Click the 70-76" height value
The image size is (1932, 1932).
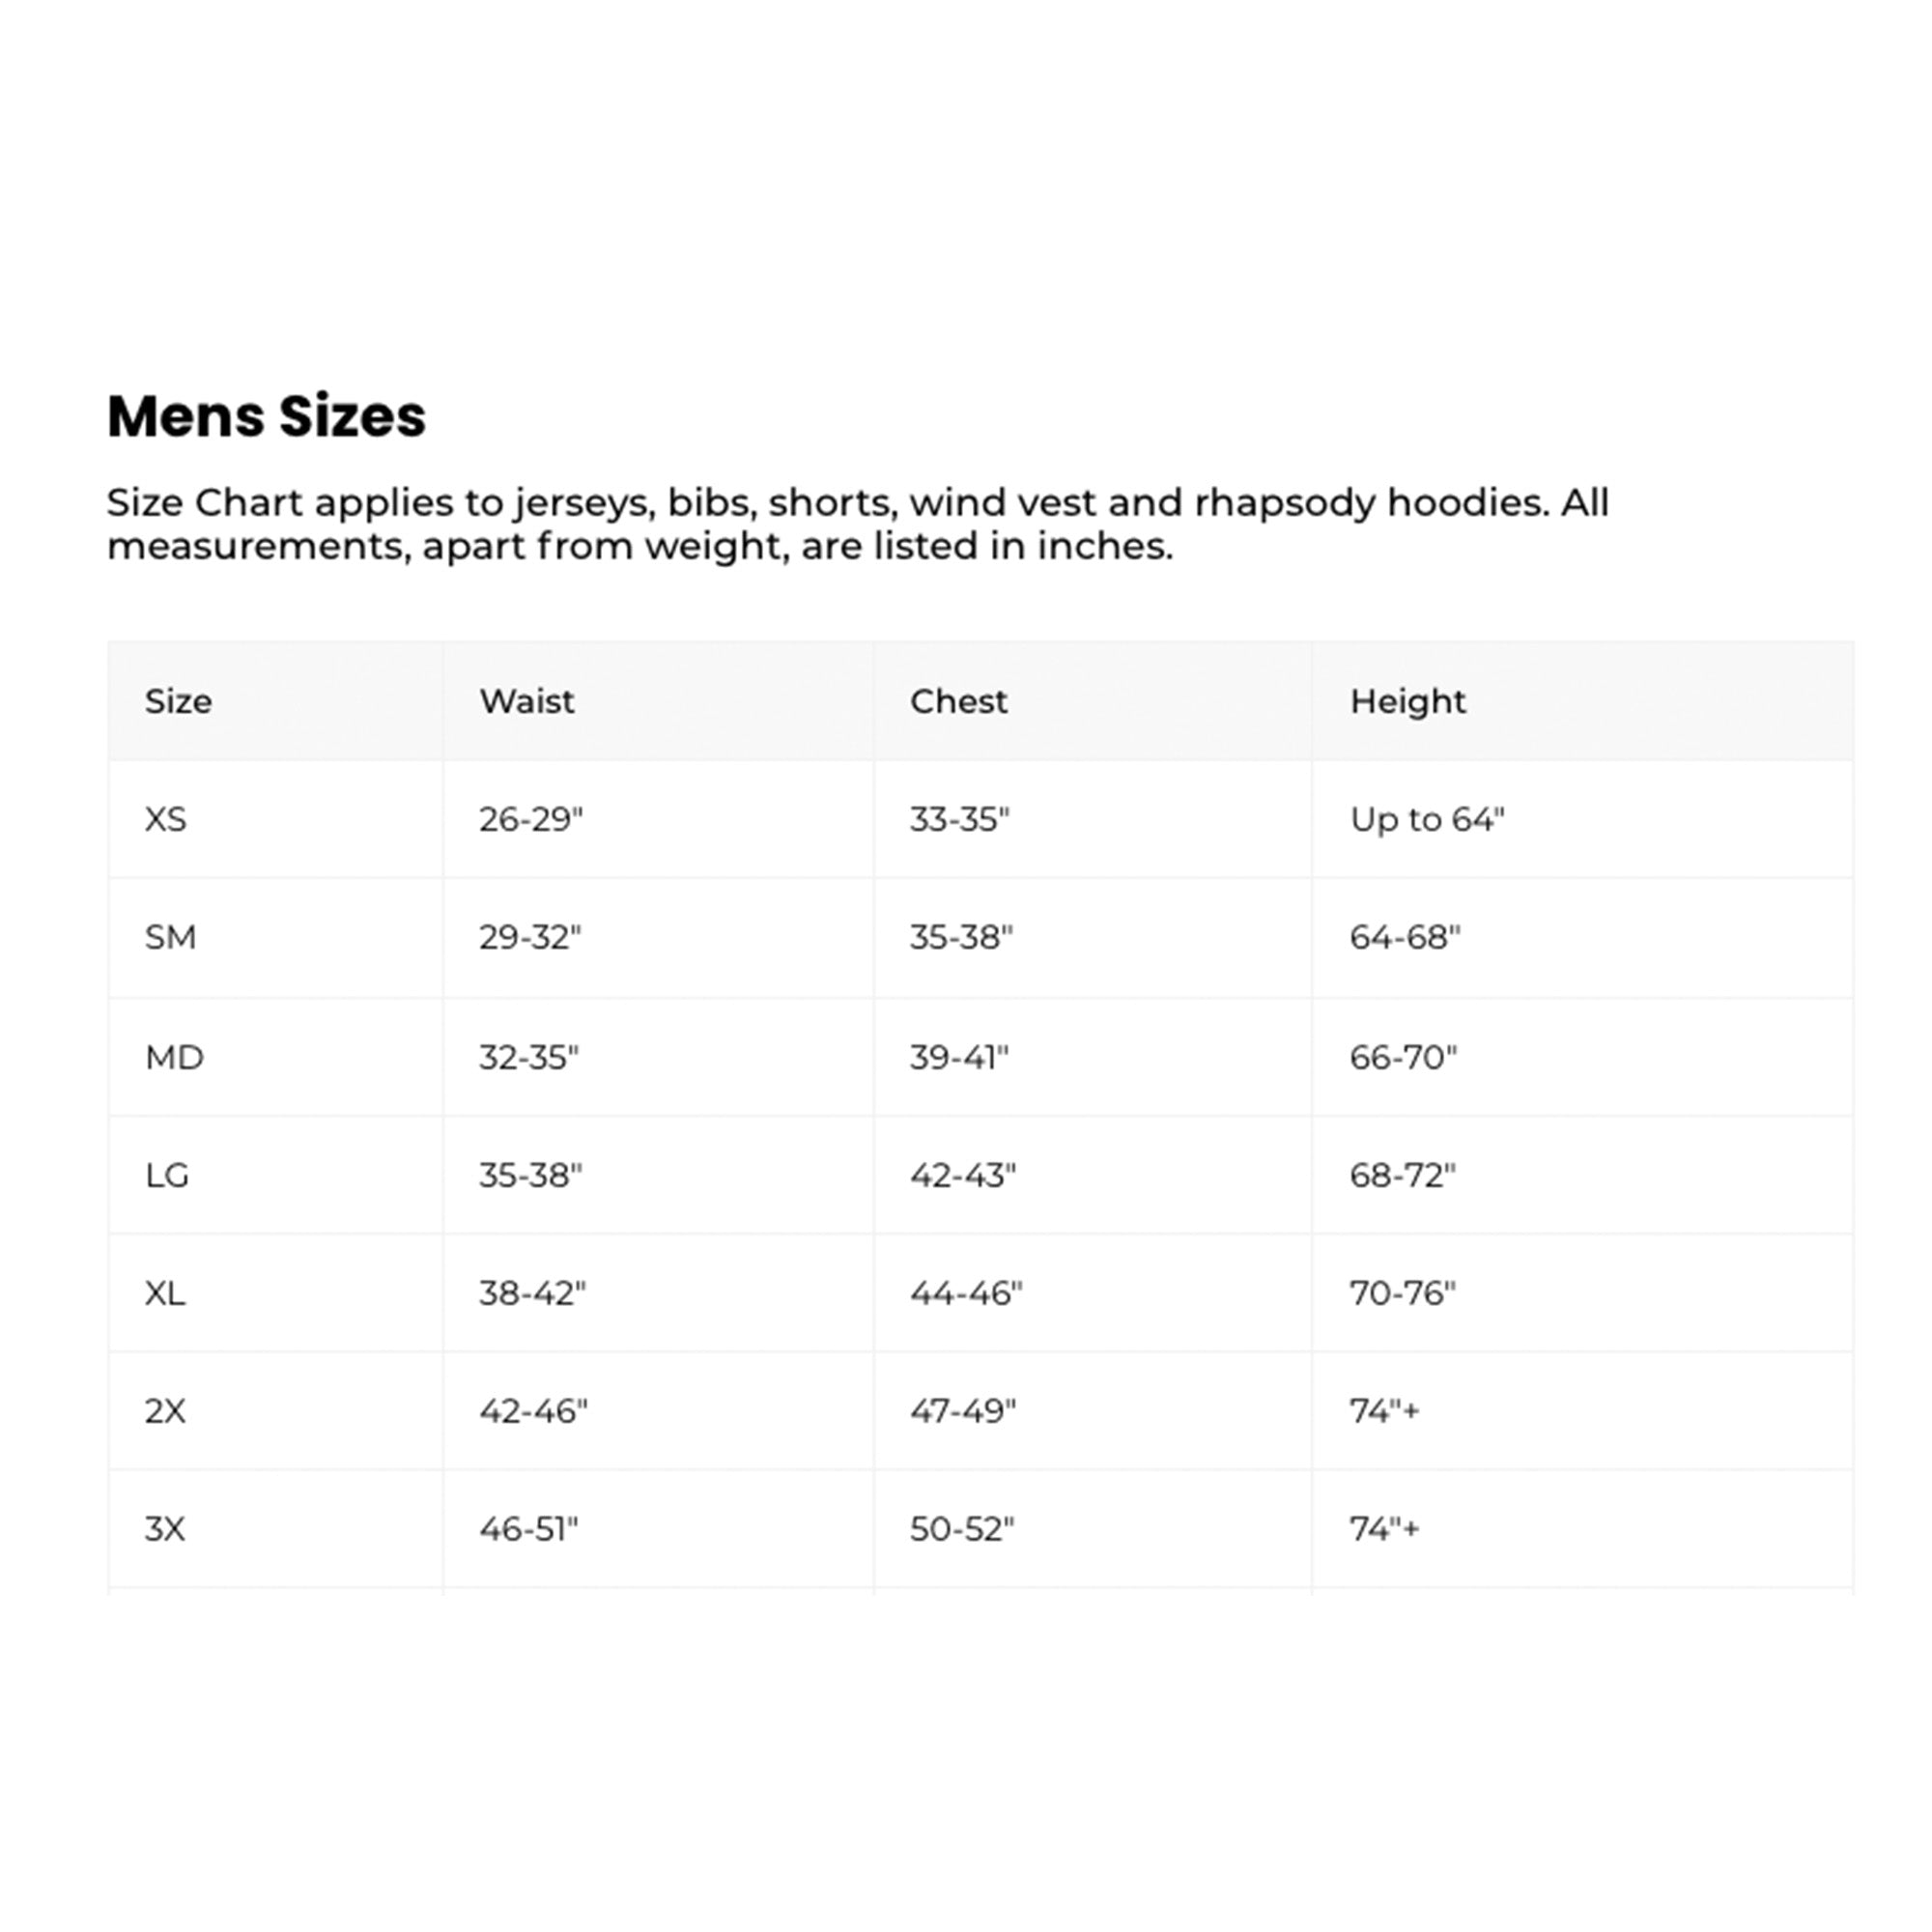(1402, 1293)
